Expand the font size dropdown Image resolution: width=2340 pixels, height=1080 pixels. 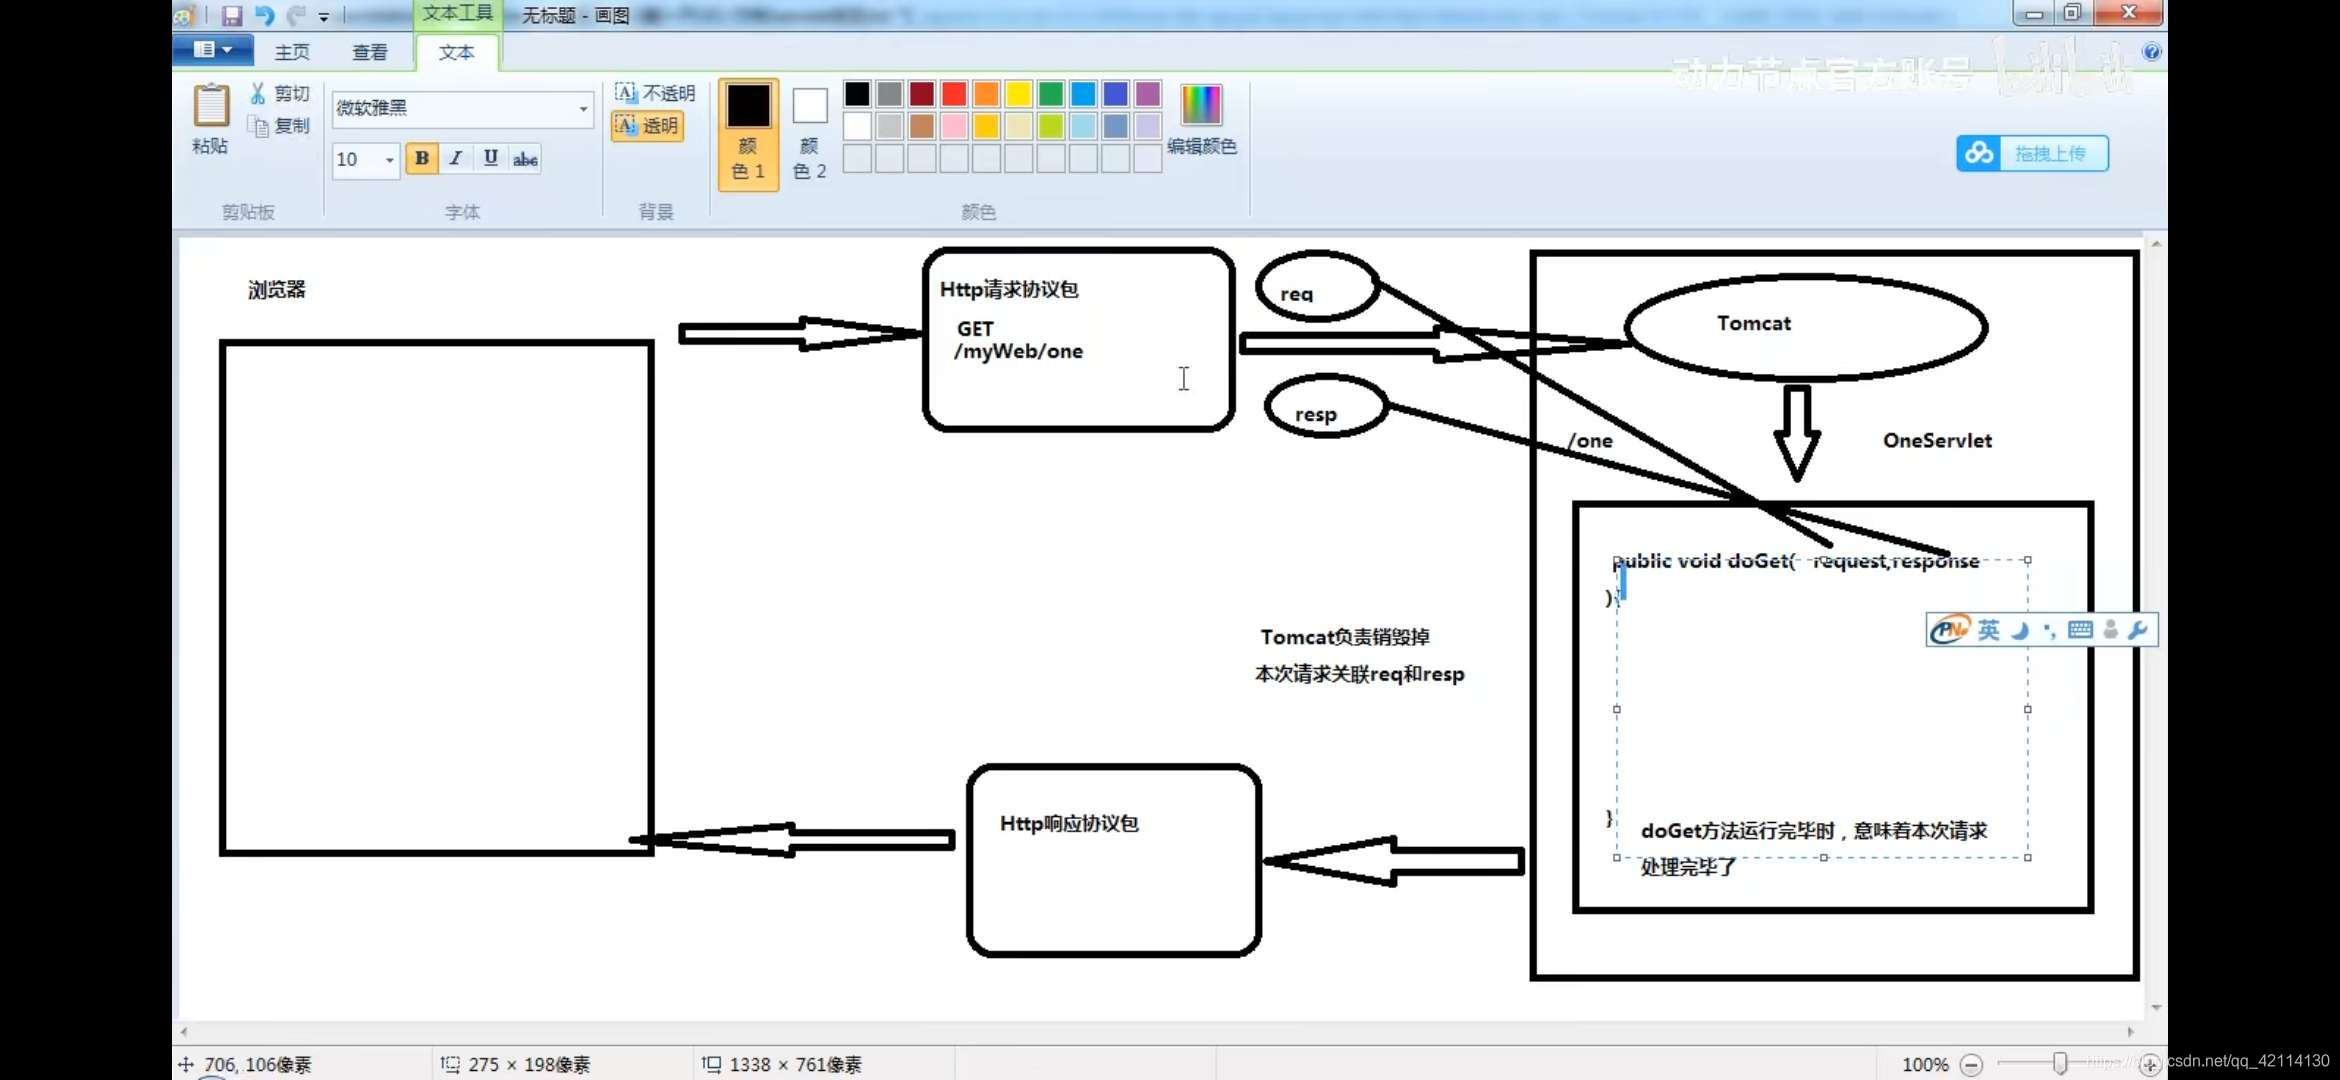point(389,160)
